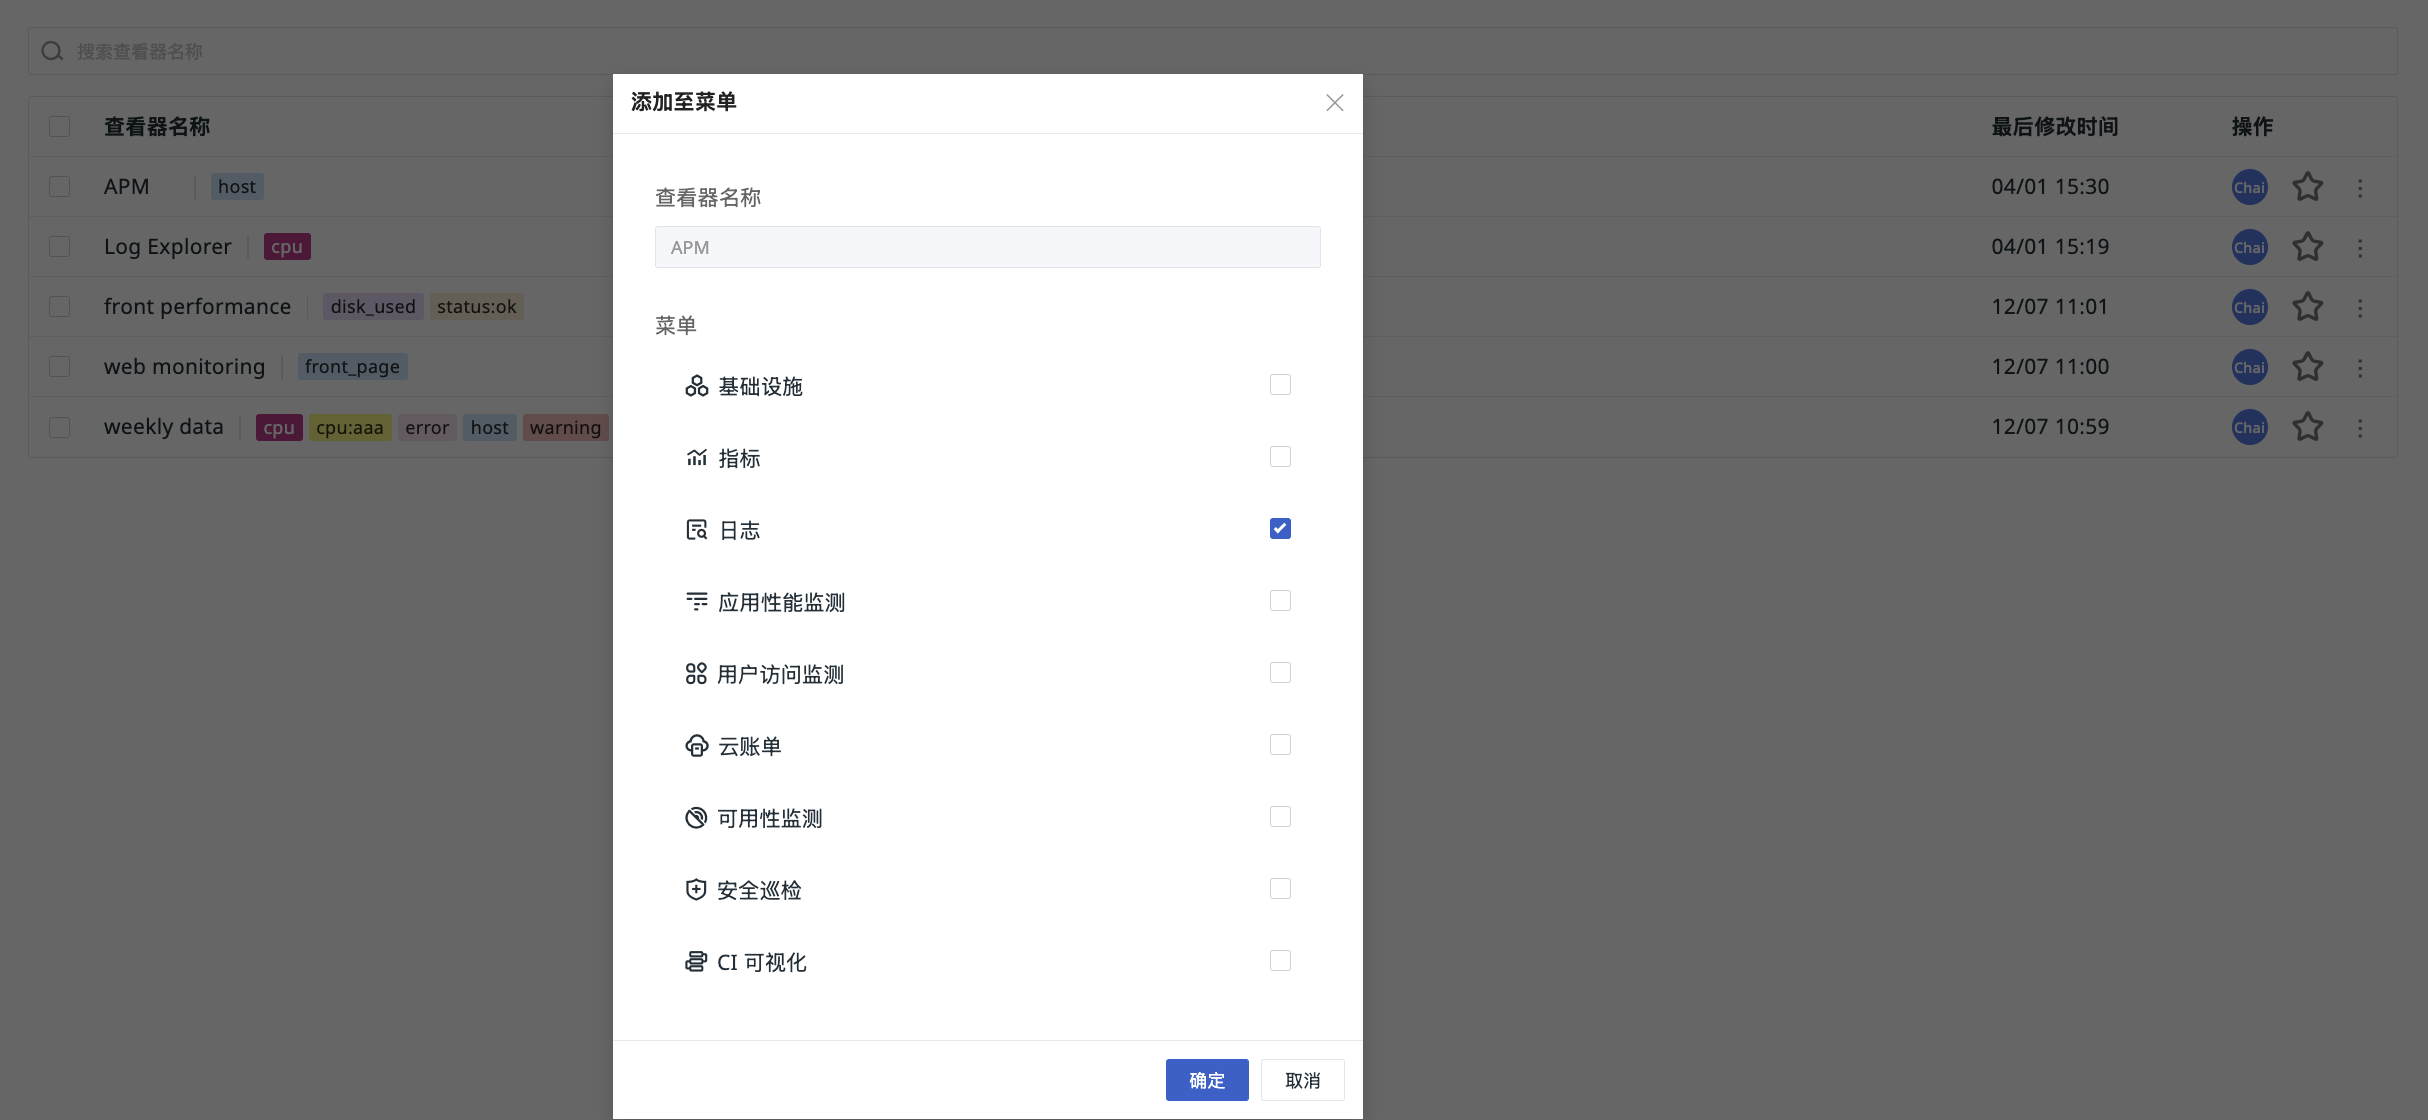
Task: Star the APM viewer row
Action: click(x=2307, y=187)
